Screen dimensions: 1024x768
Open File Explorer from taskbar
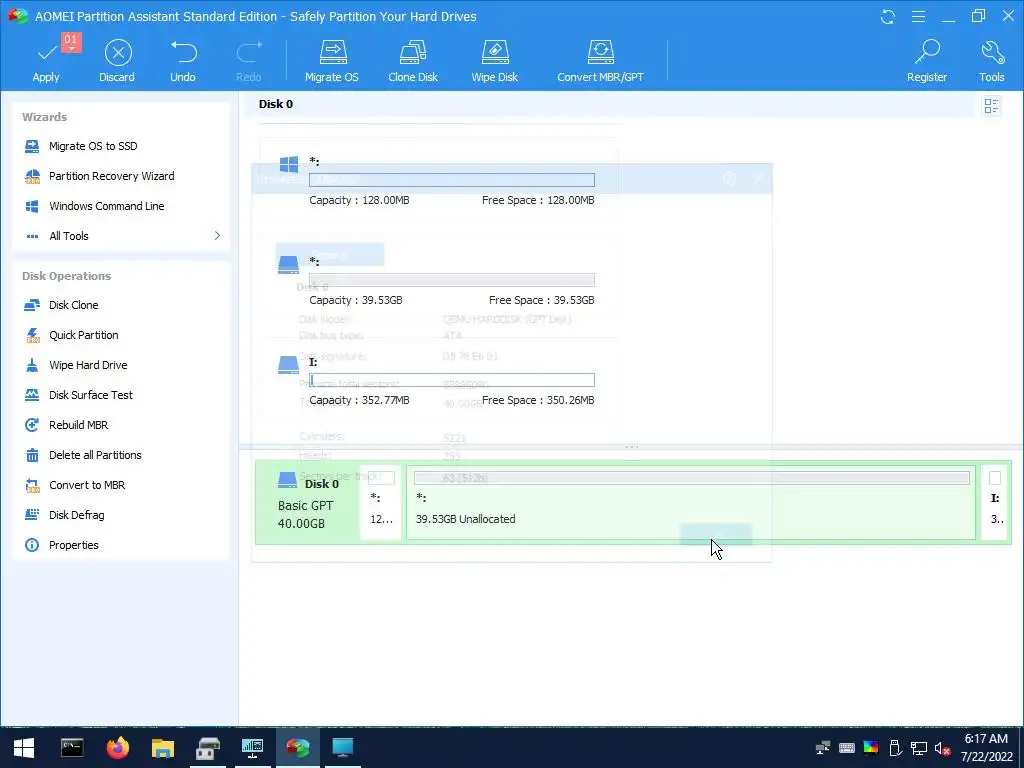[x=163, y=748]
